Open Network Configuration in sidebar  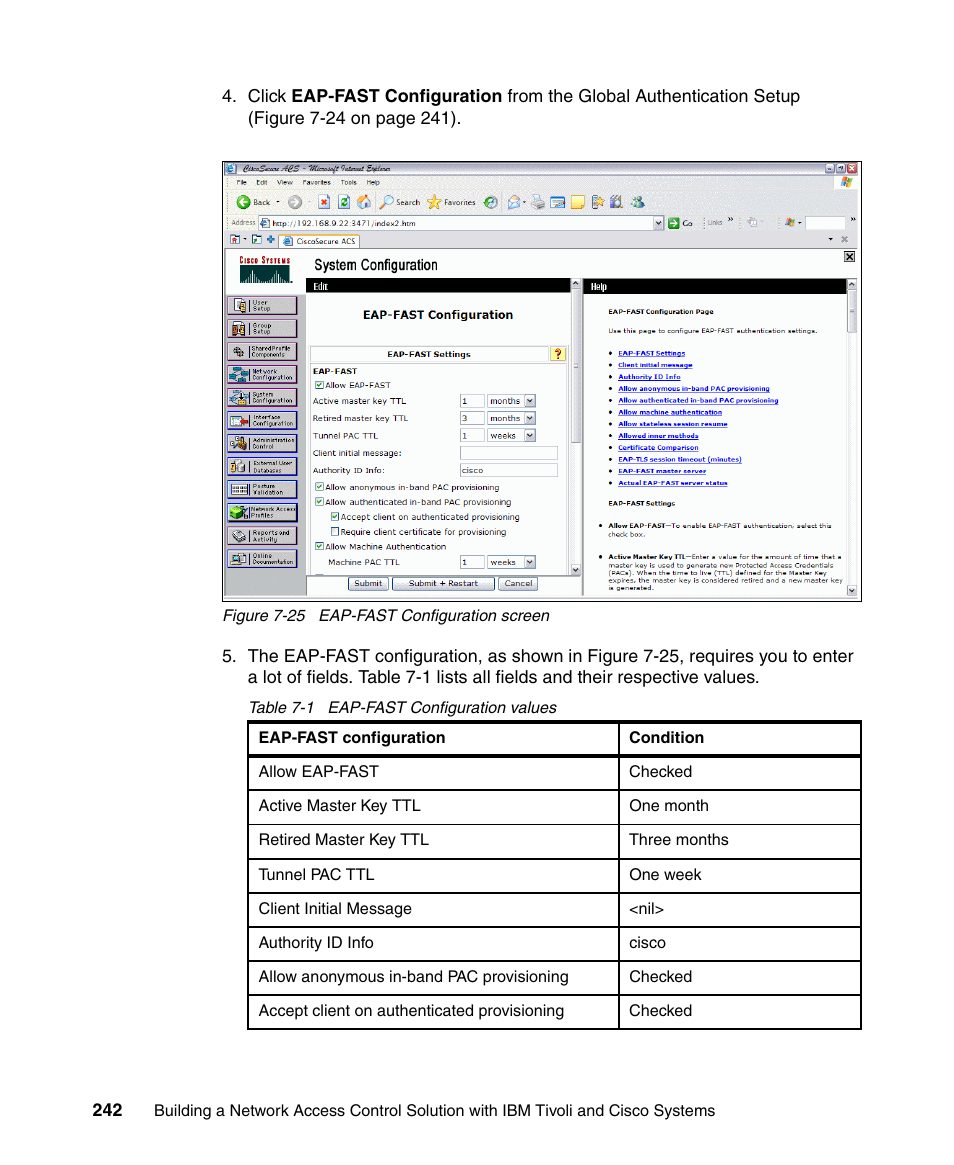point(262,374)
